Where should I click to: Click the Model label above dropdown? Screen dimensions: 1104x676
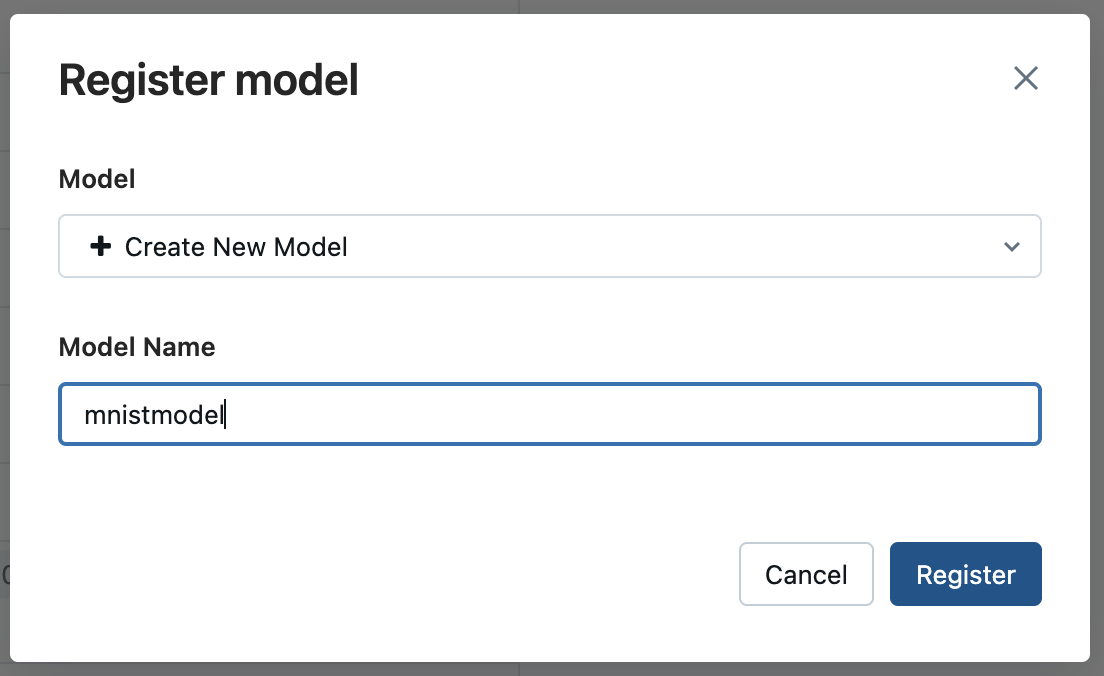(x=97, y=179)
